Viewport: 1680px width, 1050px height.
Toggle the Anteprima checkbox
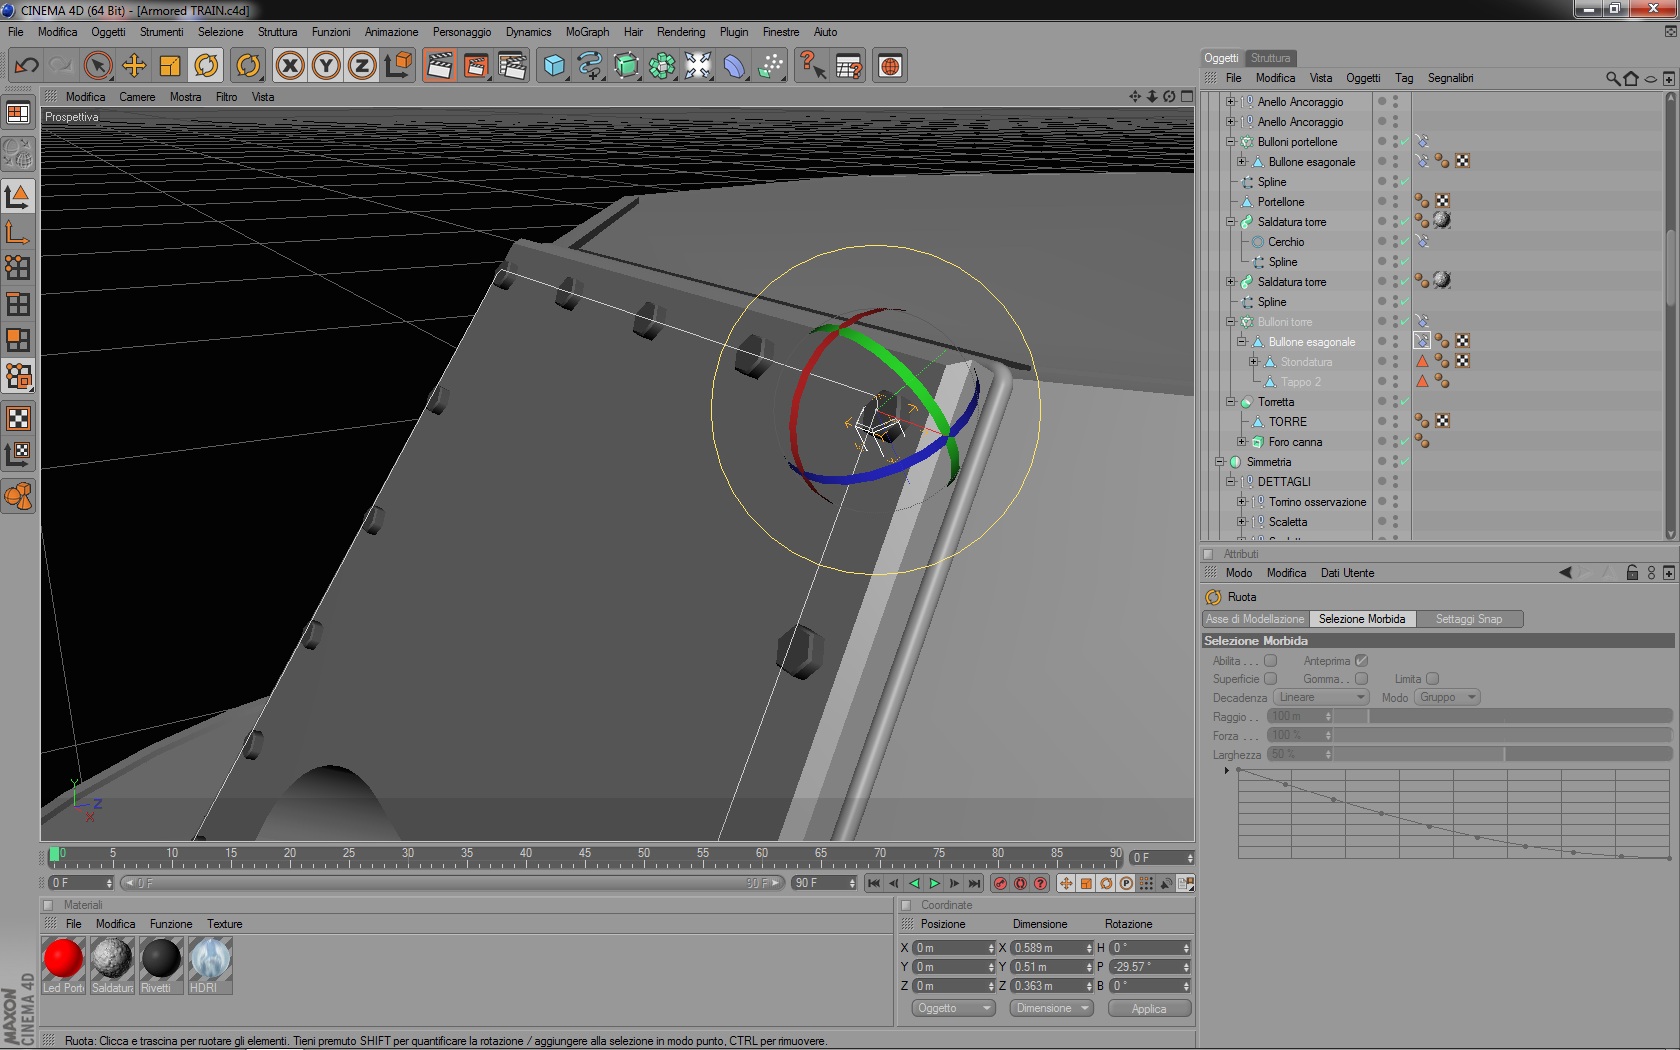tap(1361, 660)
